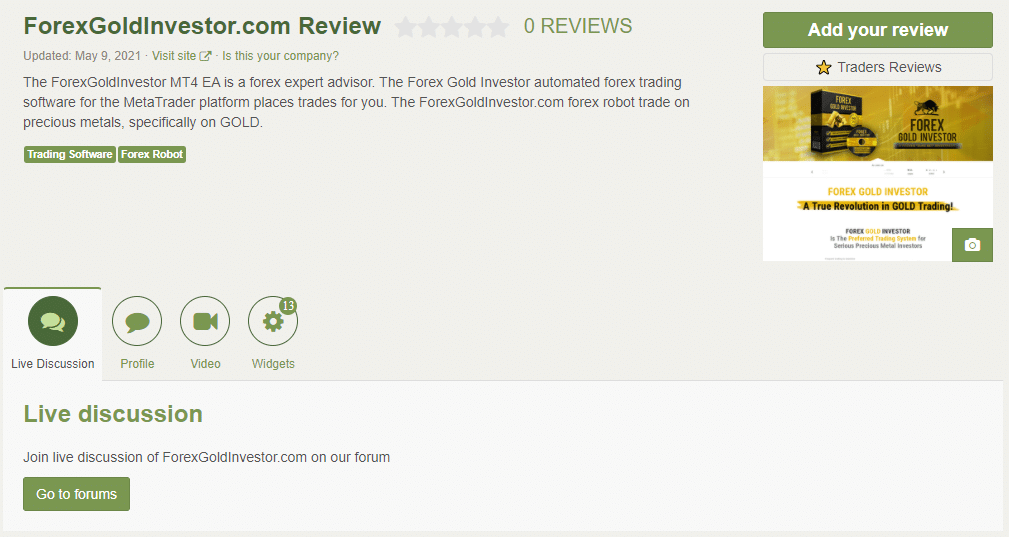Open the Traders Reviews button
The image size is (1009, 537).
878,67
